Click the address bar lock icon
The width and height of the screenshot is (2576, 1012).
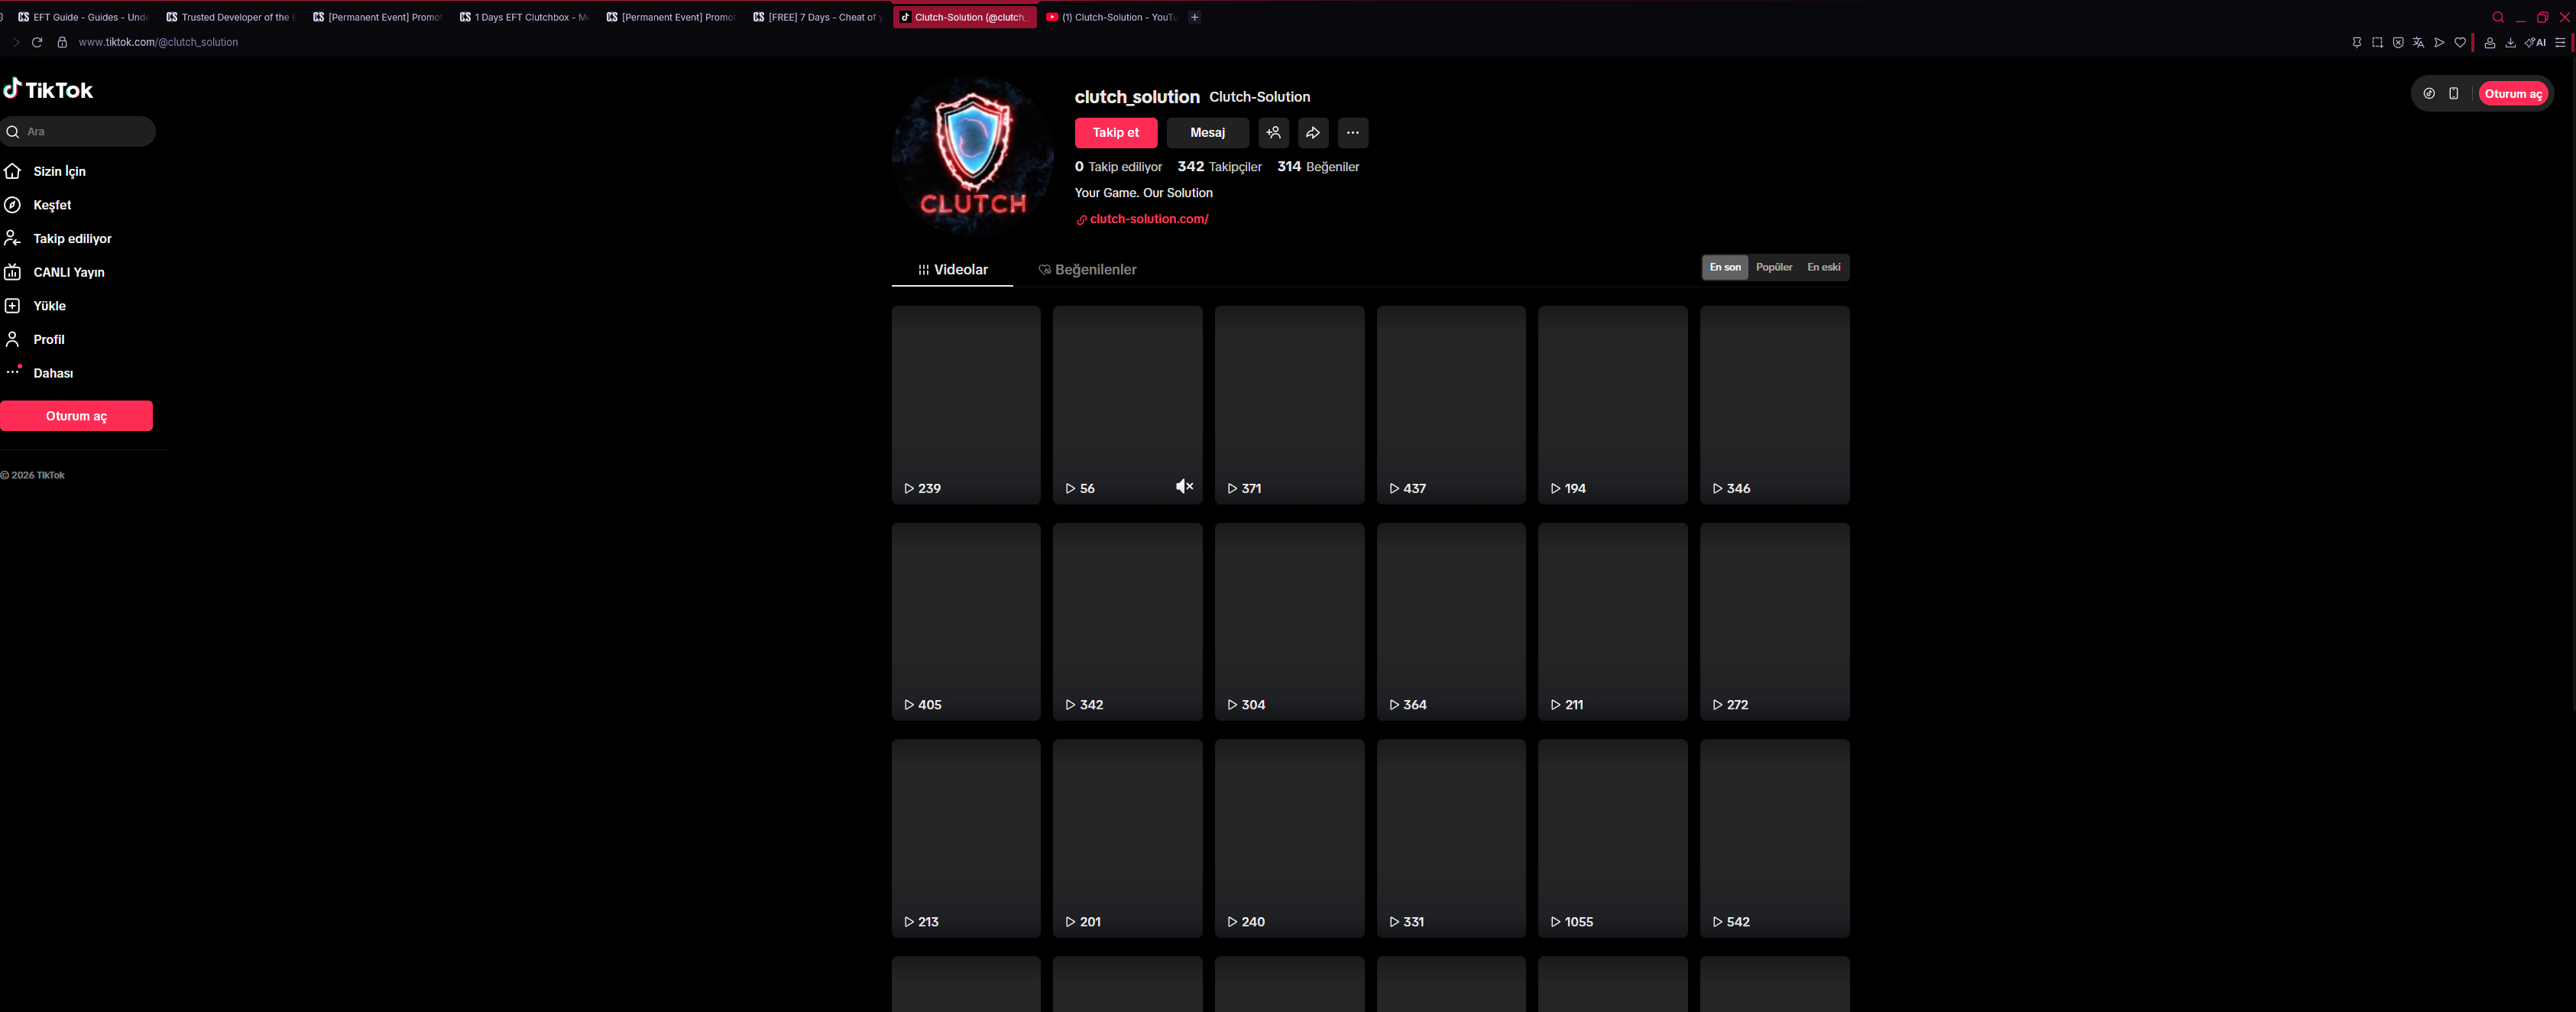pos(62,42)
